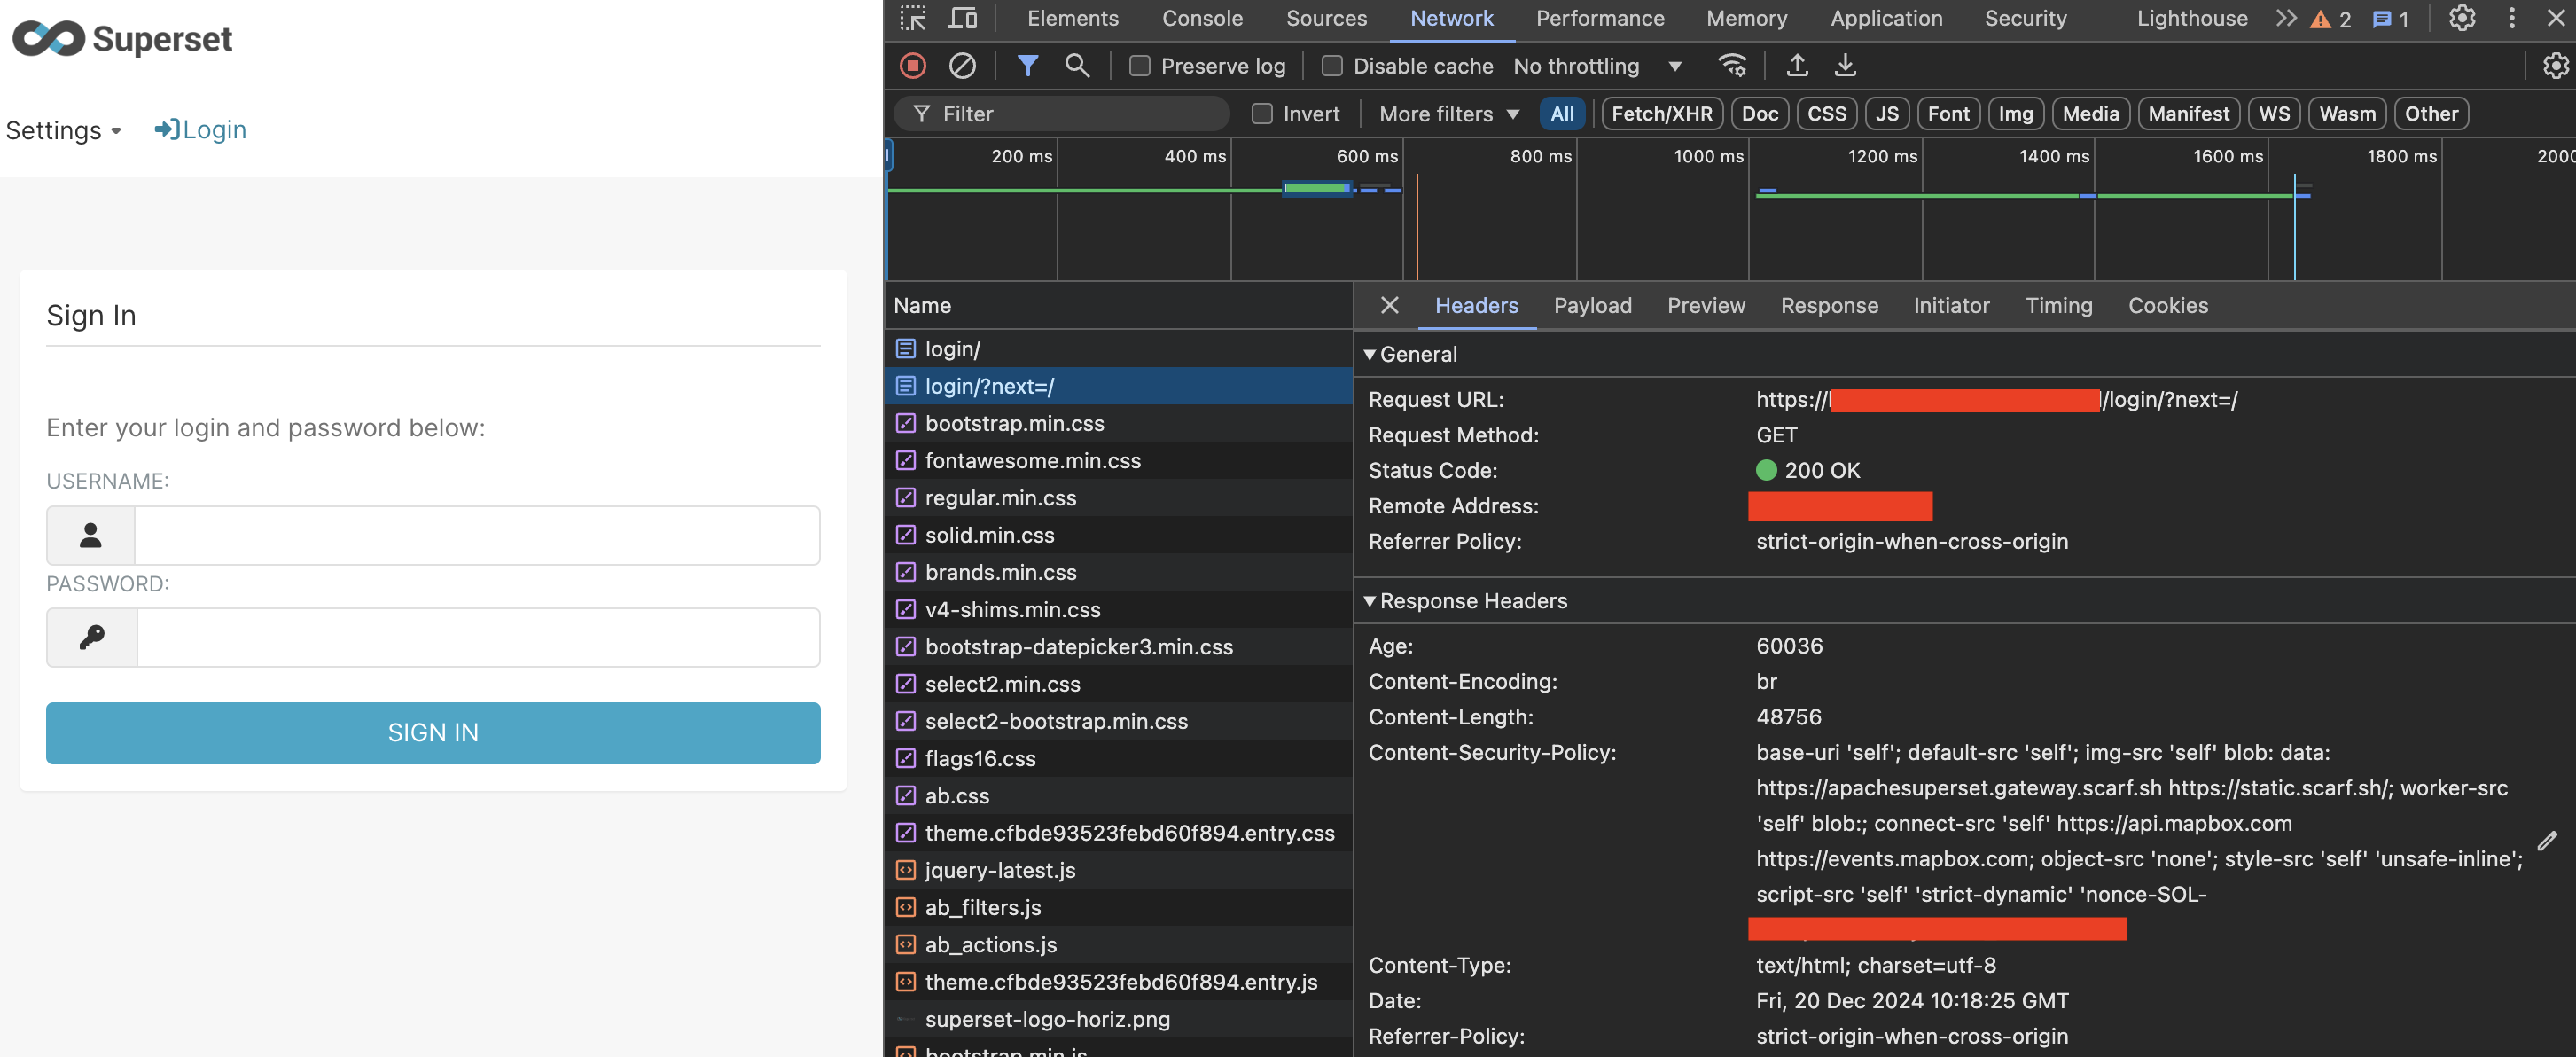Viewport: 2576px width, 1057px height.
Task: Filter requests by CSS type
Action: pos(1827,114)
